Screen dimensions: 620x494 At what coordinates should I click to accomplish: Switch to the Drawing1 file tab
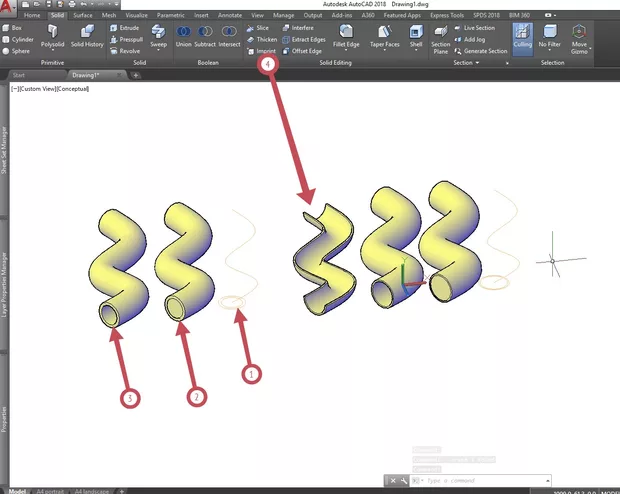point(86,75)
